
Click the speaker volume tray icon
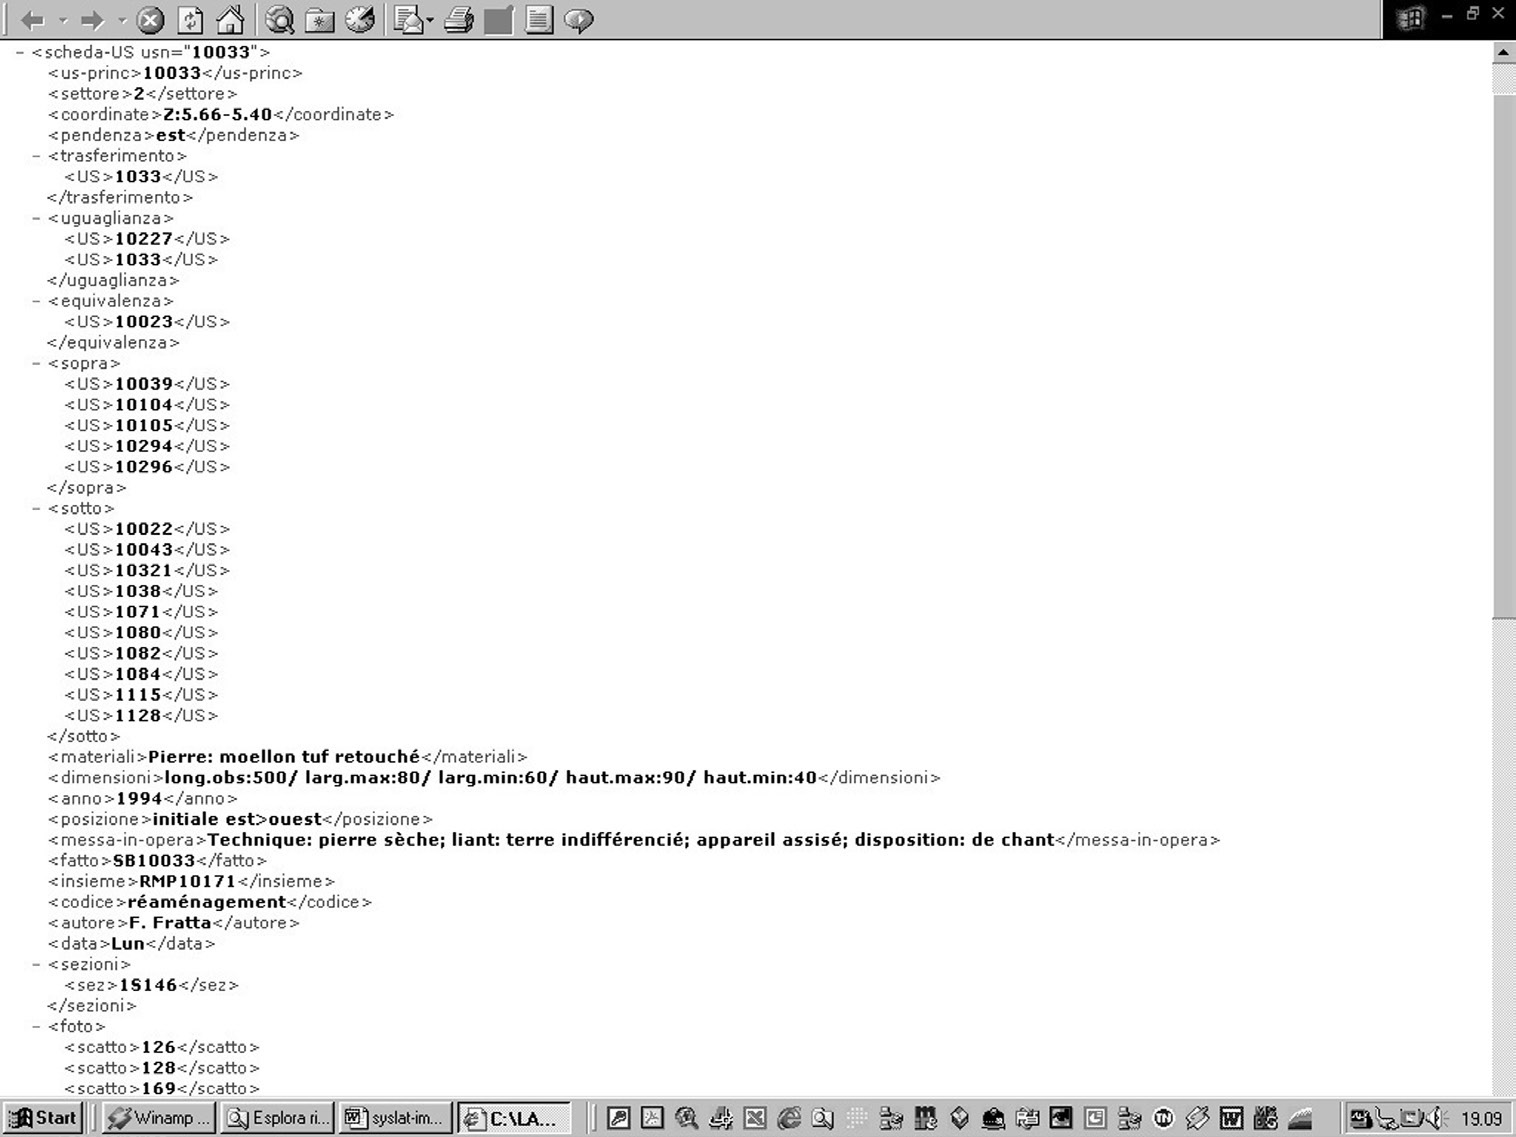1436,1118
